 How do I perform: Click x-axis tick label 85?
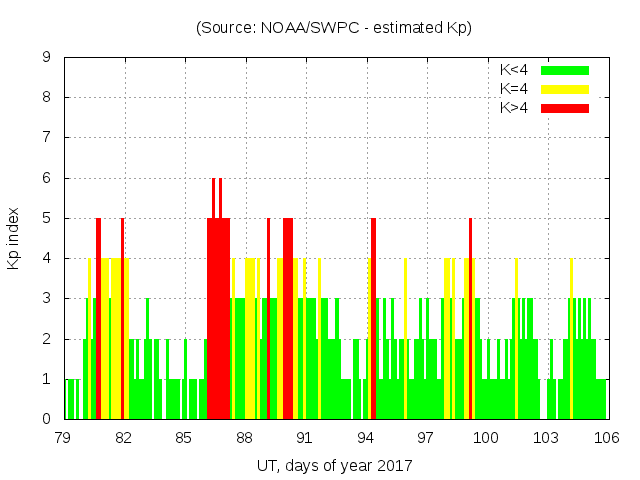click(184, 438)
